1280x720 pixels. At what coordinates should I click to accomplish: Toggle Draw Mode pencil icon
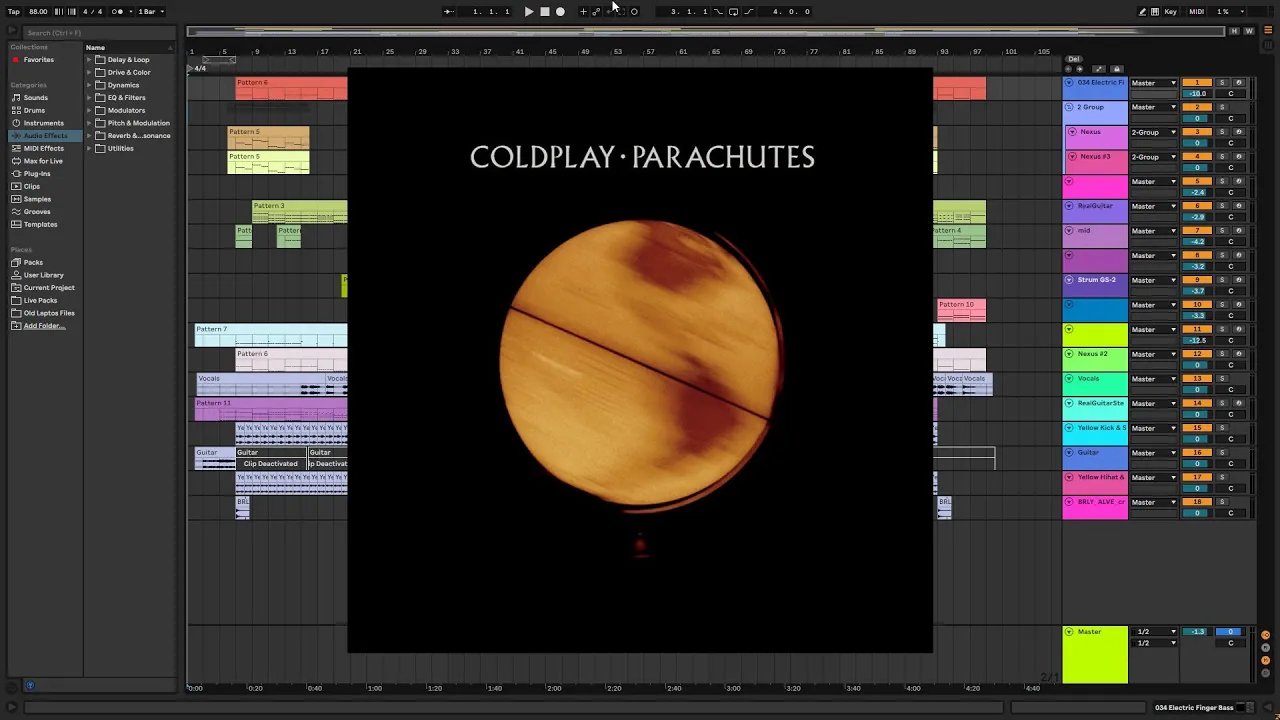[x=1143, y=12]
